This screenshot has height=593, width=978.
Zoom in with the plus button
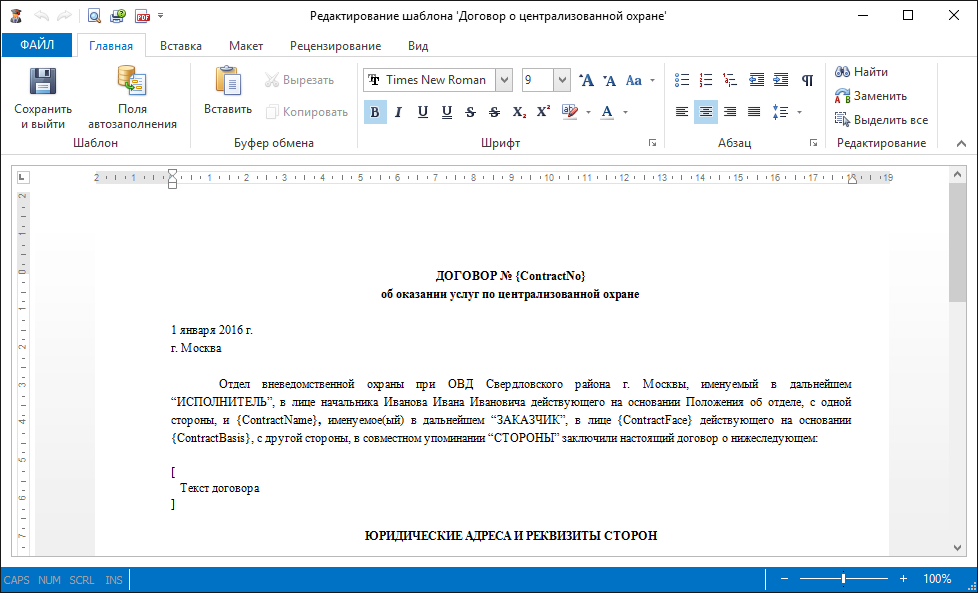[x=903, y=579]
